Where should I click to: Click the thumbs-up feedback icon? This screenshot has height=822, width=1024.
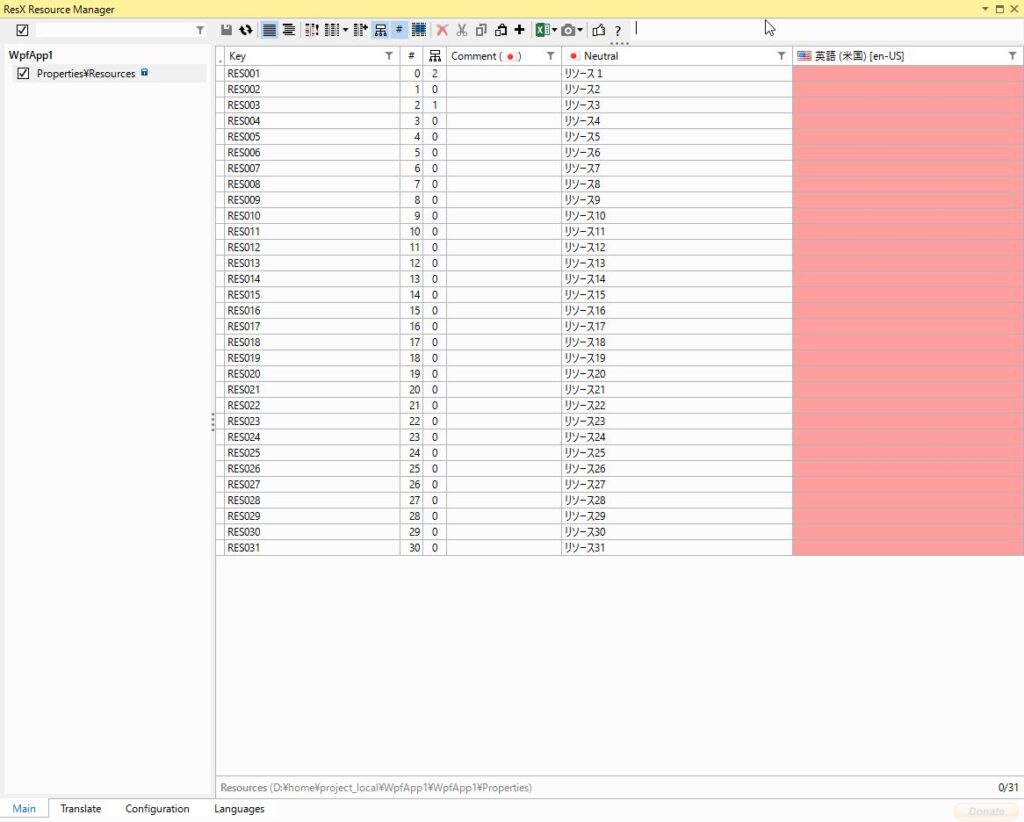tap(598, 30)
